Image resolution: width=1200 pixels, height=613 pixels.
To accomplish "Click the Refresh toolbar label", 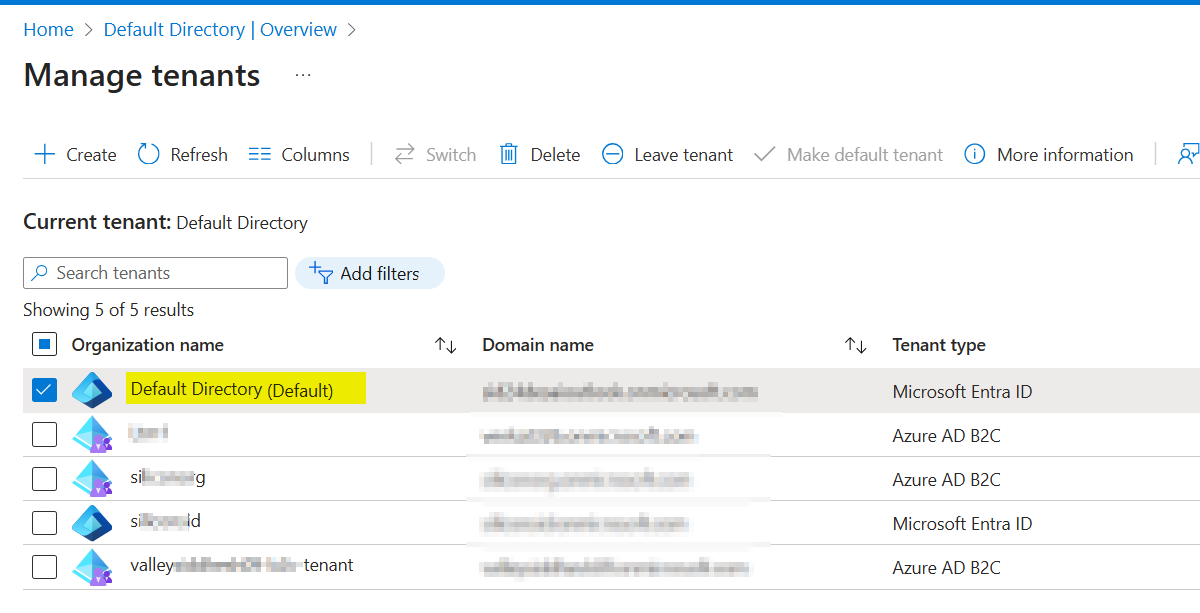I will 199,155.
